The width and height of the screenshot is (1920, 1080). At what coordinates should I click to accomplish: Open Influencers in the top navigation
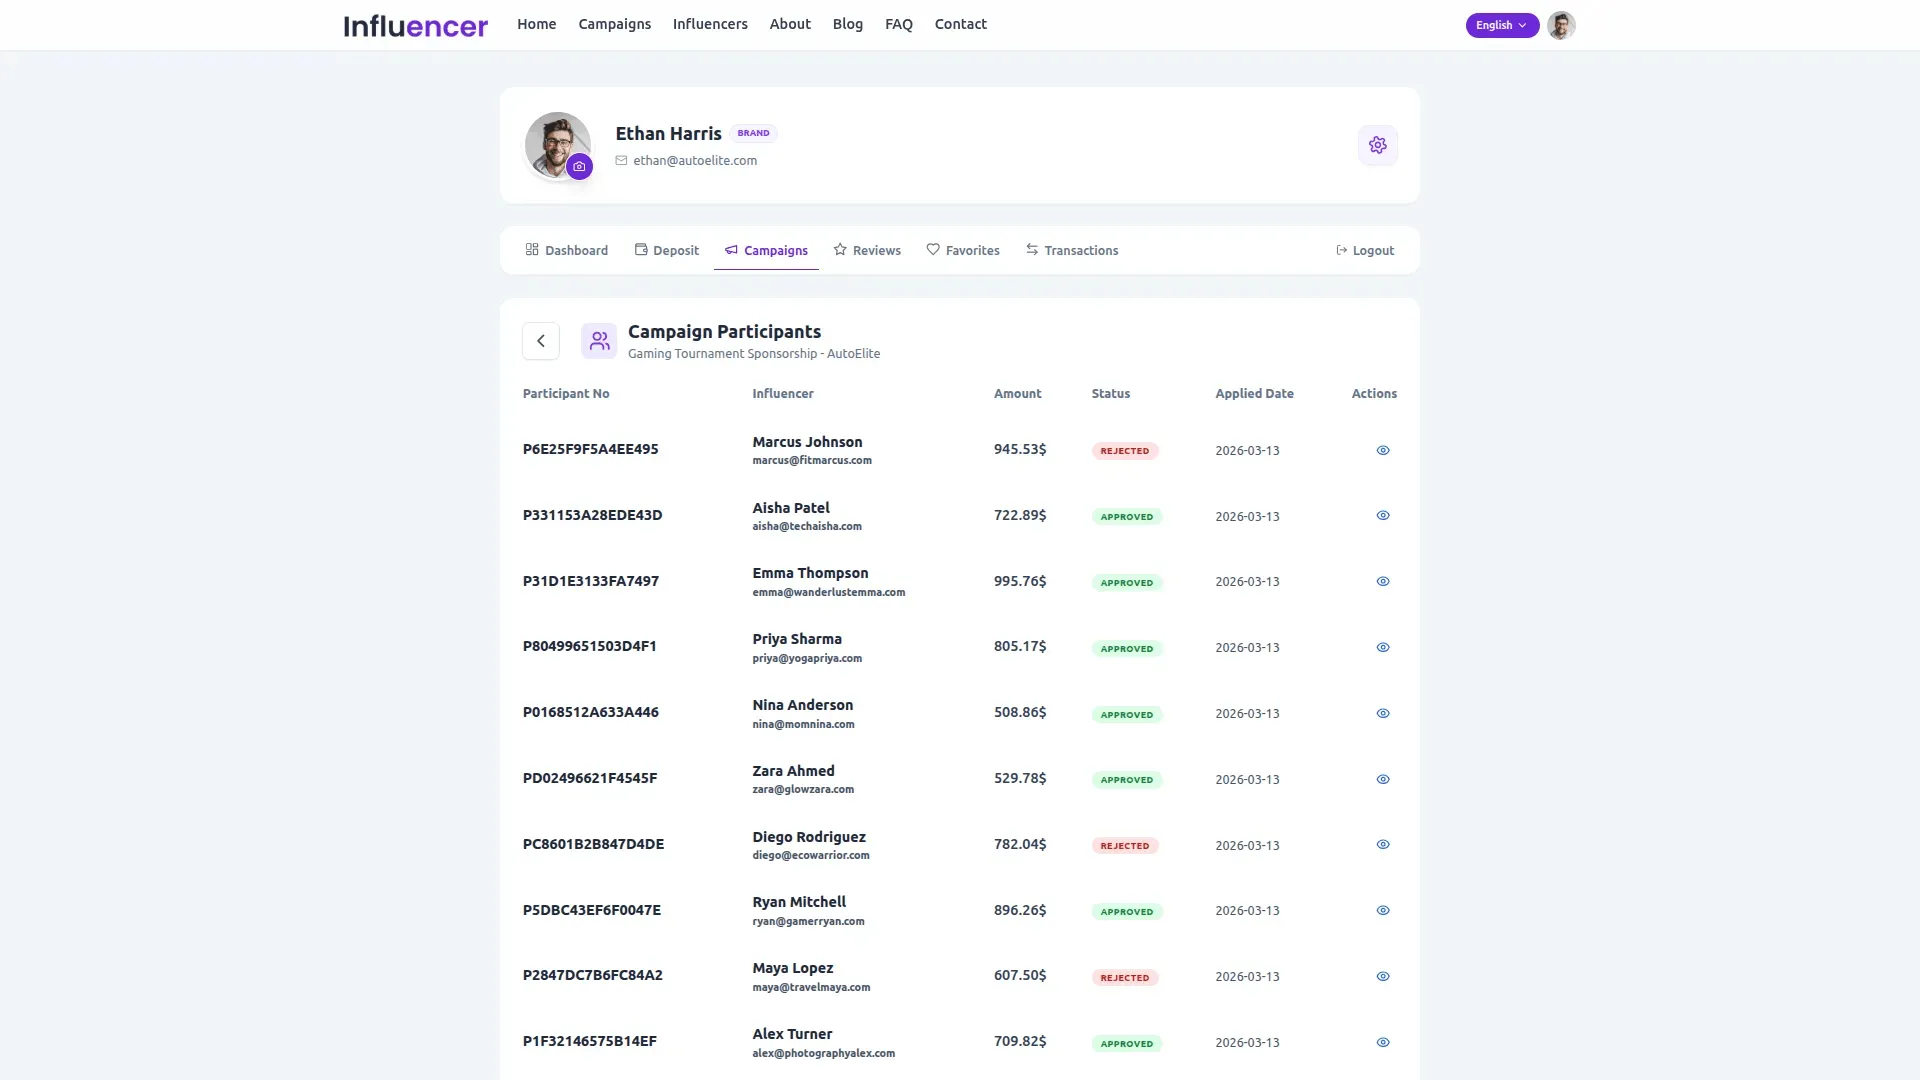(x=709, y=24)
